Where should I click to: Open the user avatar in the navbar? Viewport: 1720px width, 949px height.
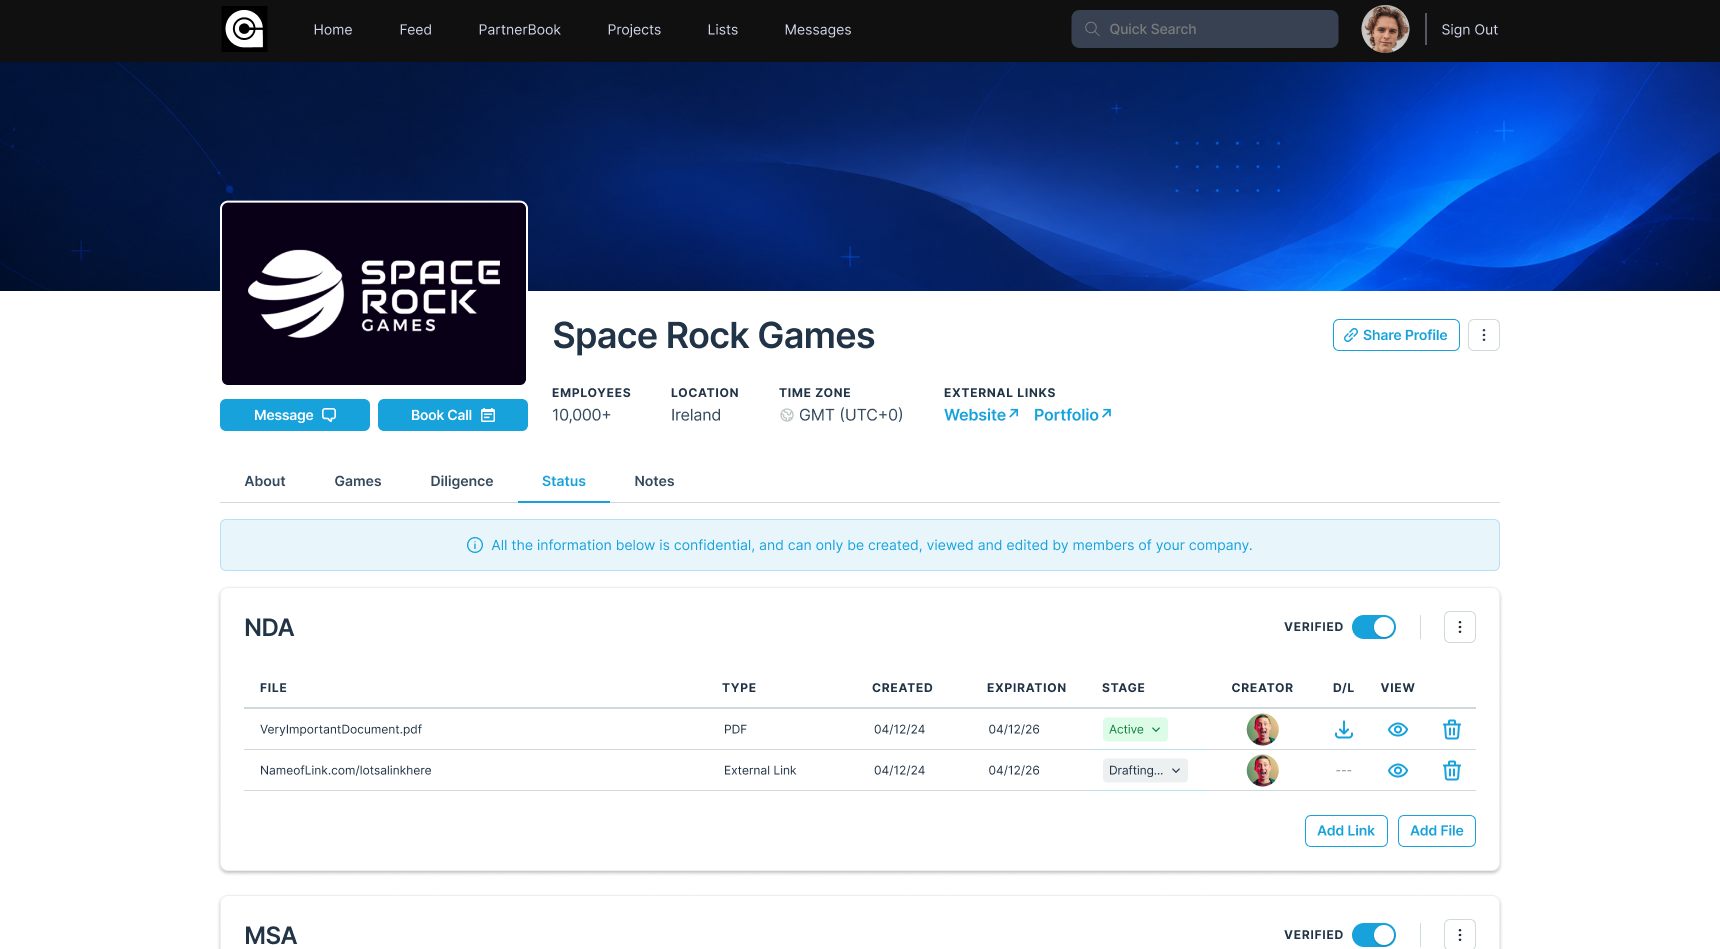[1385, 29]
